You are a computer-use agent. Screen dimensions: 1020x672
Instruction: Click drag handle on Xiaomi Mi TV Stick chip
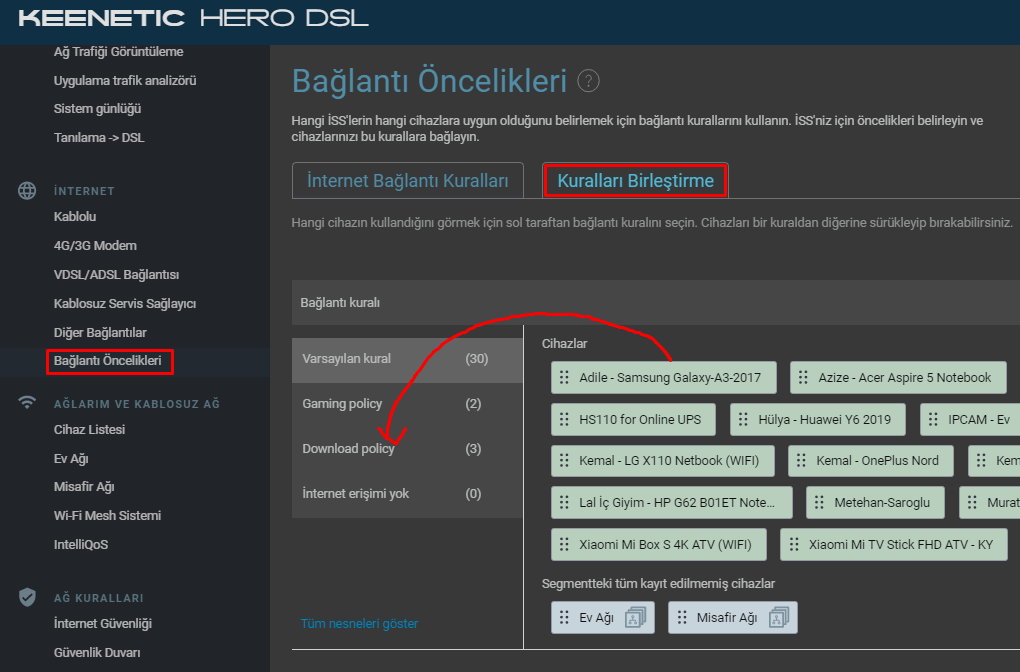click(x=794, y=544)
